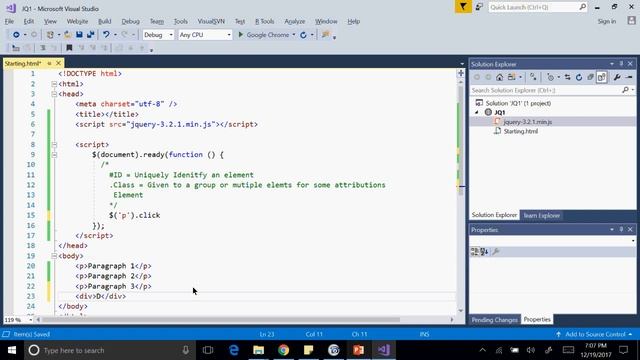Click the Open File folder icon
The height and width of the screenshot is (360, 640).
click(x=68, y=35)
